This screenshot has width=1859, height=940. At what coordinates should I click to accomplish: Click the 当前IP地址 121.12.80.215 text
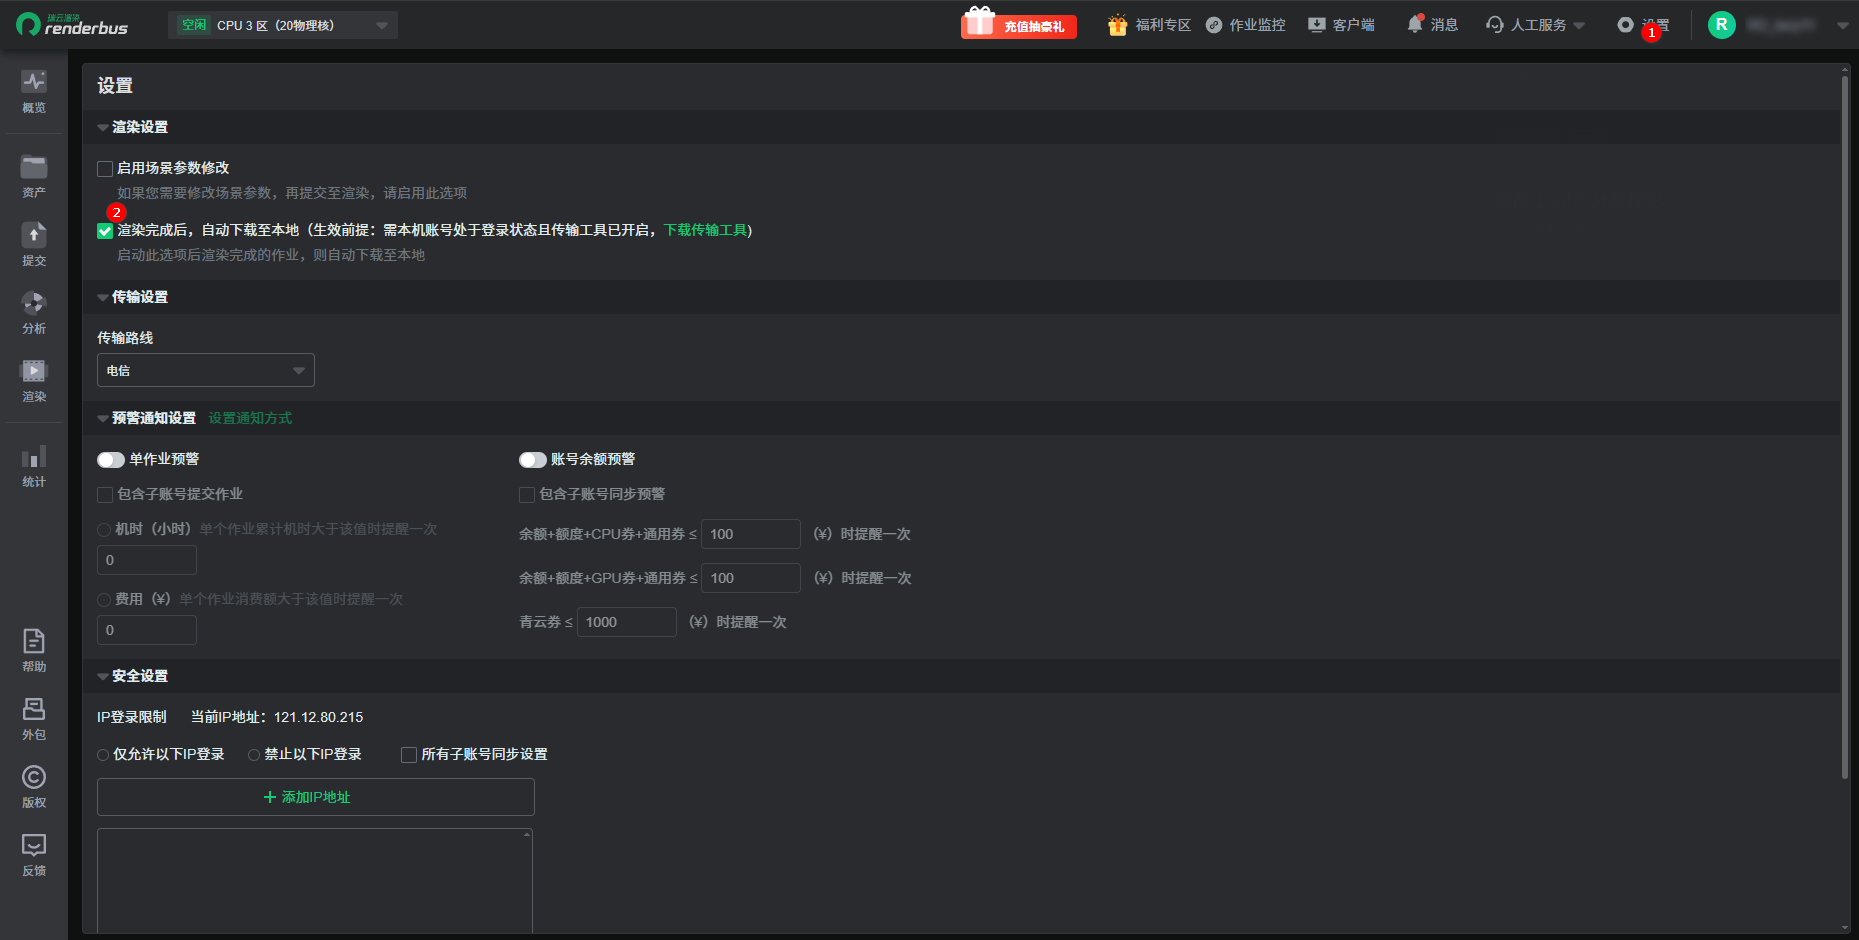click(277, 717)
